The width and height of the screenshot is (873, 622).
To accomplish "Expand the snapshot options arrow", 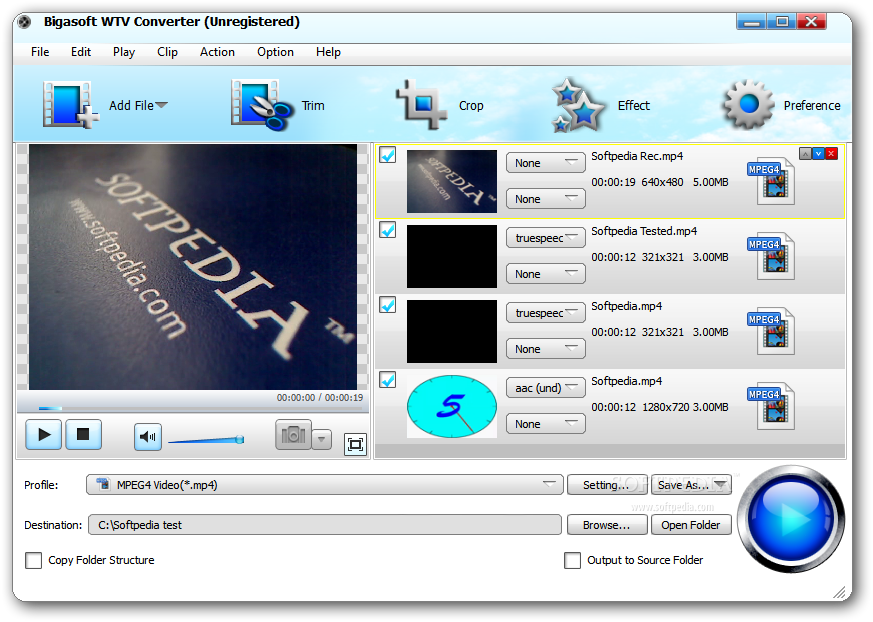I will click(x=322, y=439).
